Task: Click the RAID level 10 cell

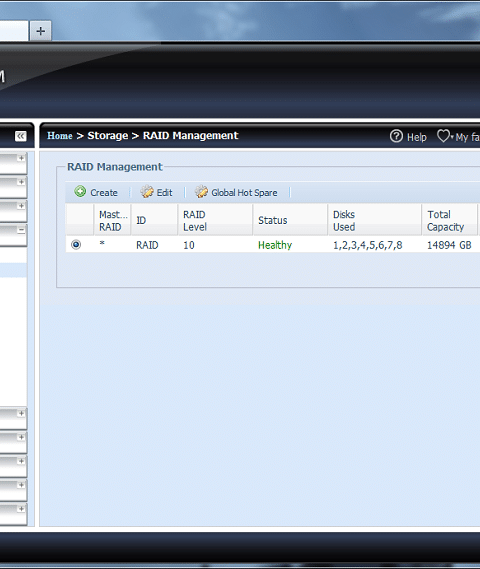Action: point(189,245)
